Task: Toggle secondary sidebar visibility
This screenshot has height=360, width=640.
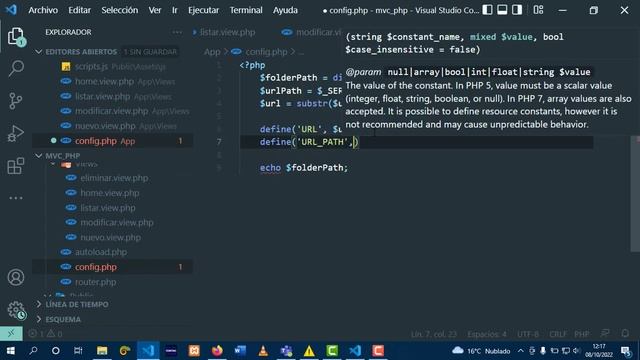Action: point(517,10)
